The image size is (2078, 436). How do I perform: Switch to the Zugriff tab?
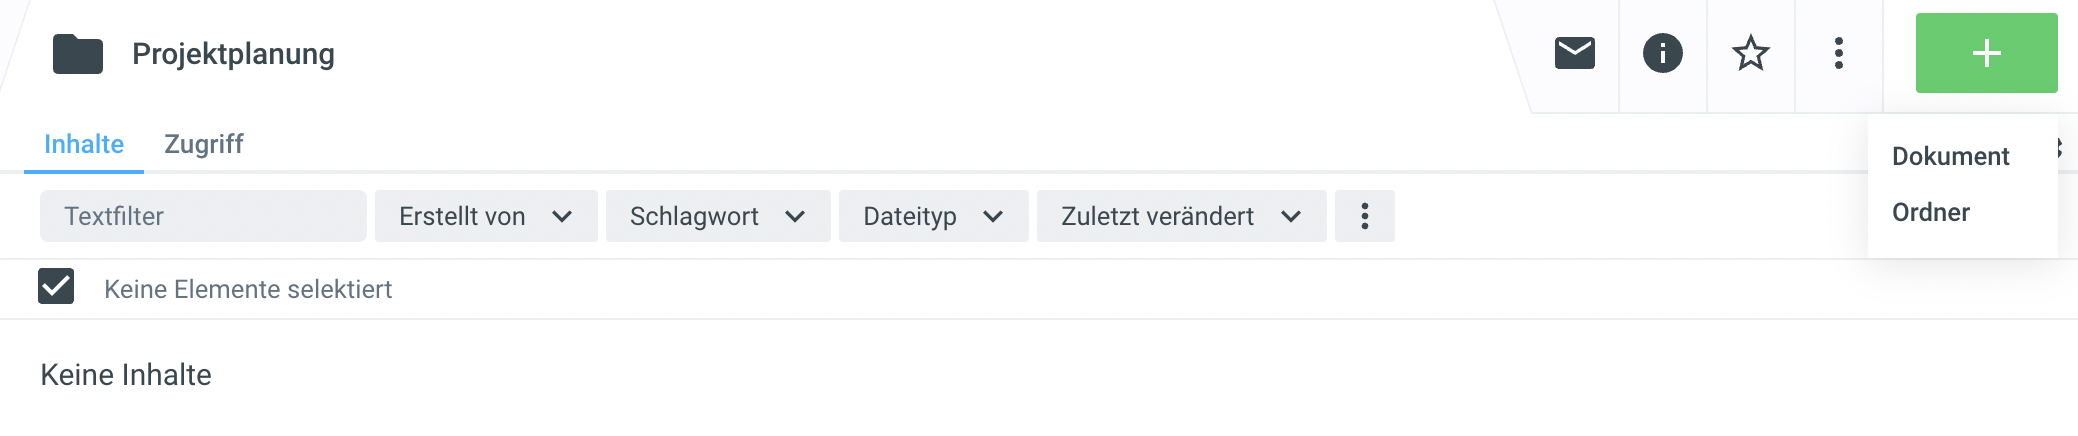204,144
